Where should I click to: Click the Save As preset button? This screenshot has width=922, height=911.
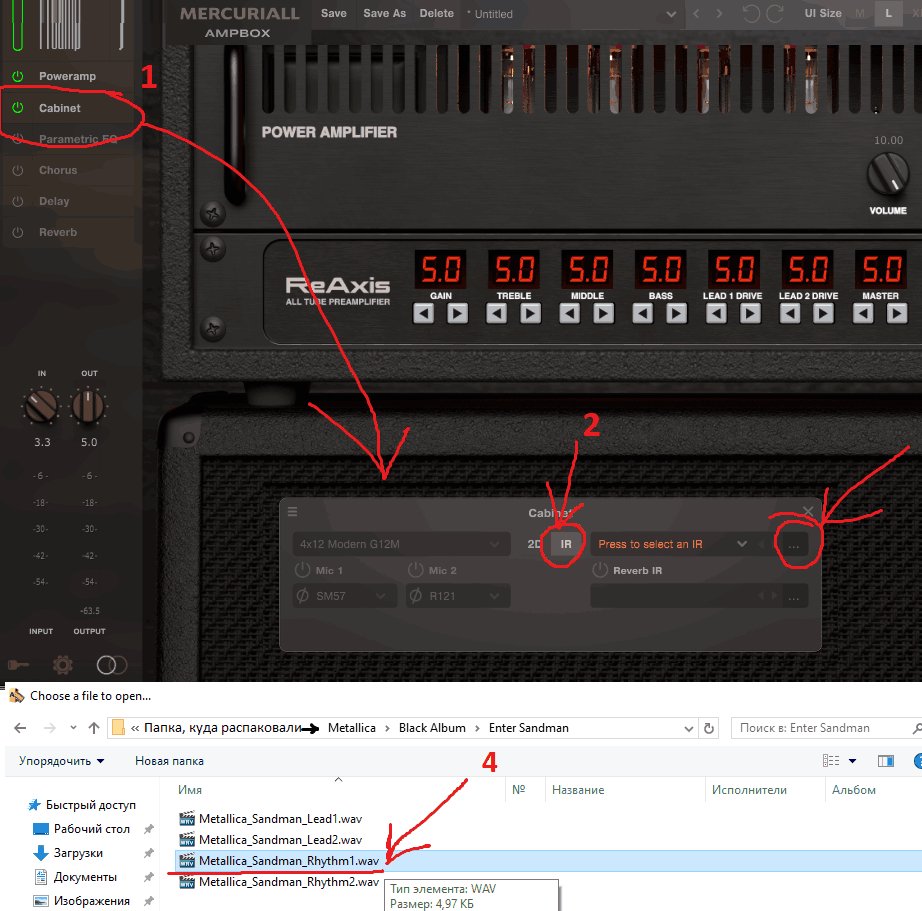tap(384, 14)
